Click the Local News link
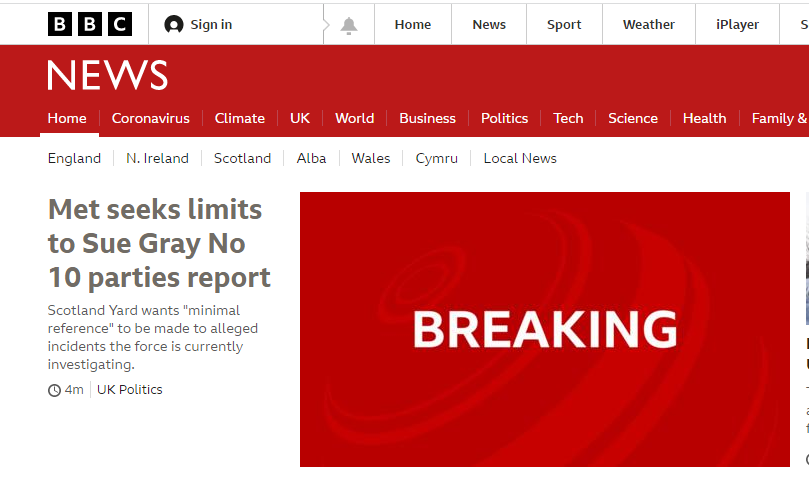Image resolution: width=809 pixels, height=483 pixels. click(520, 158)
